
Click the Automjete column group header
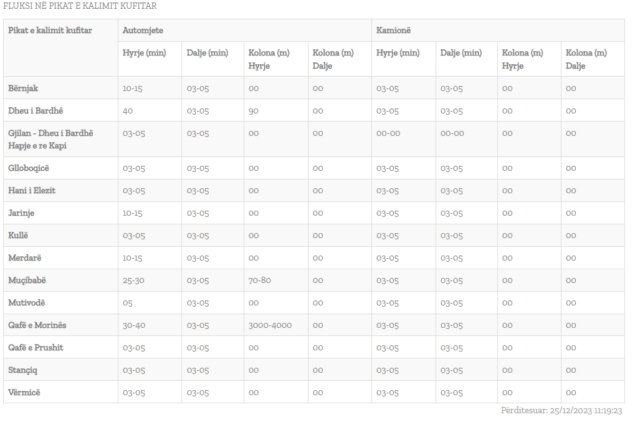(x=144, y=30)
